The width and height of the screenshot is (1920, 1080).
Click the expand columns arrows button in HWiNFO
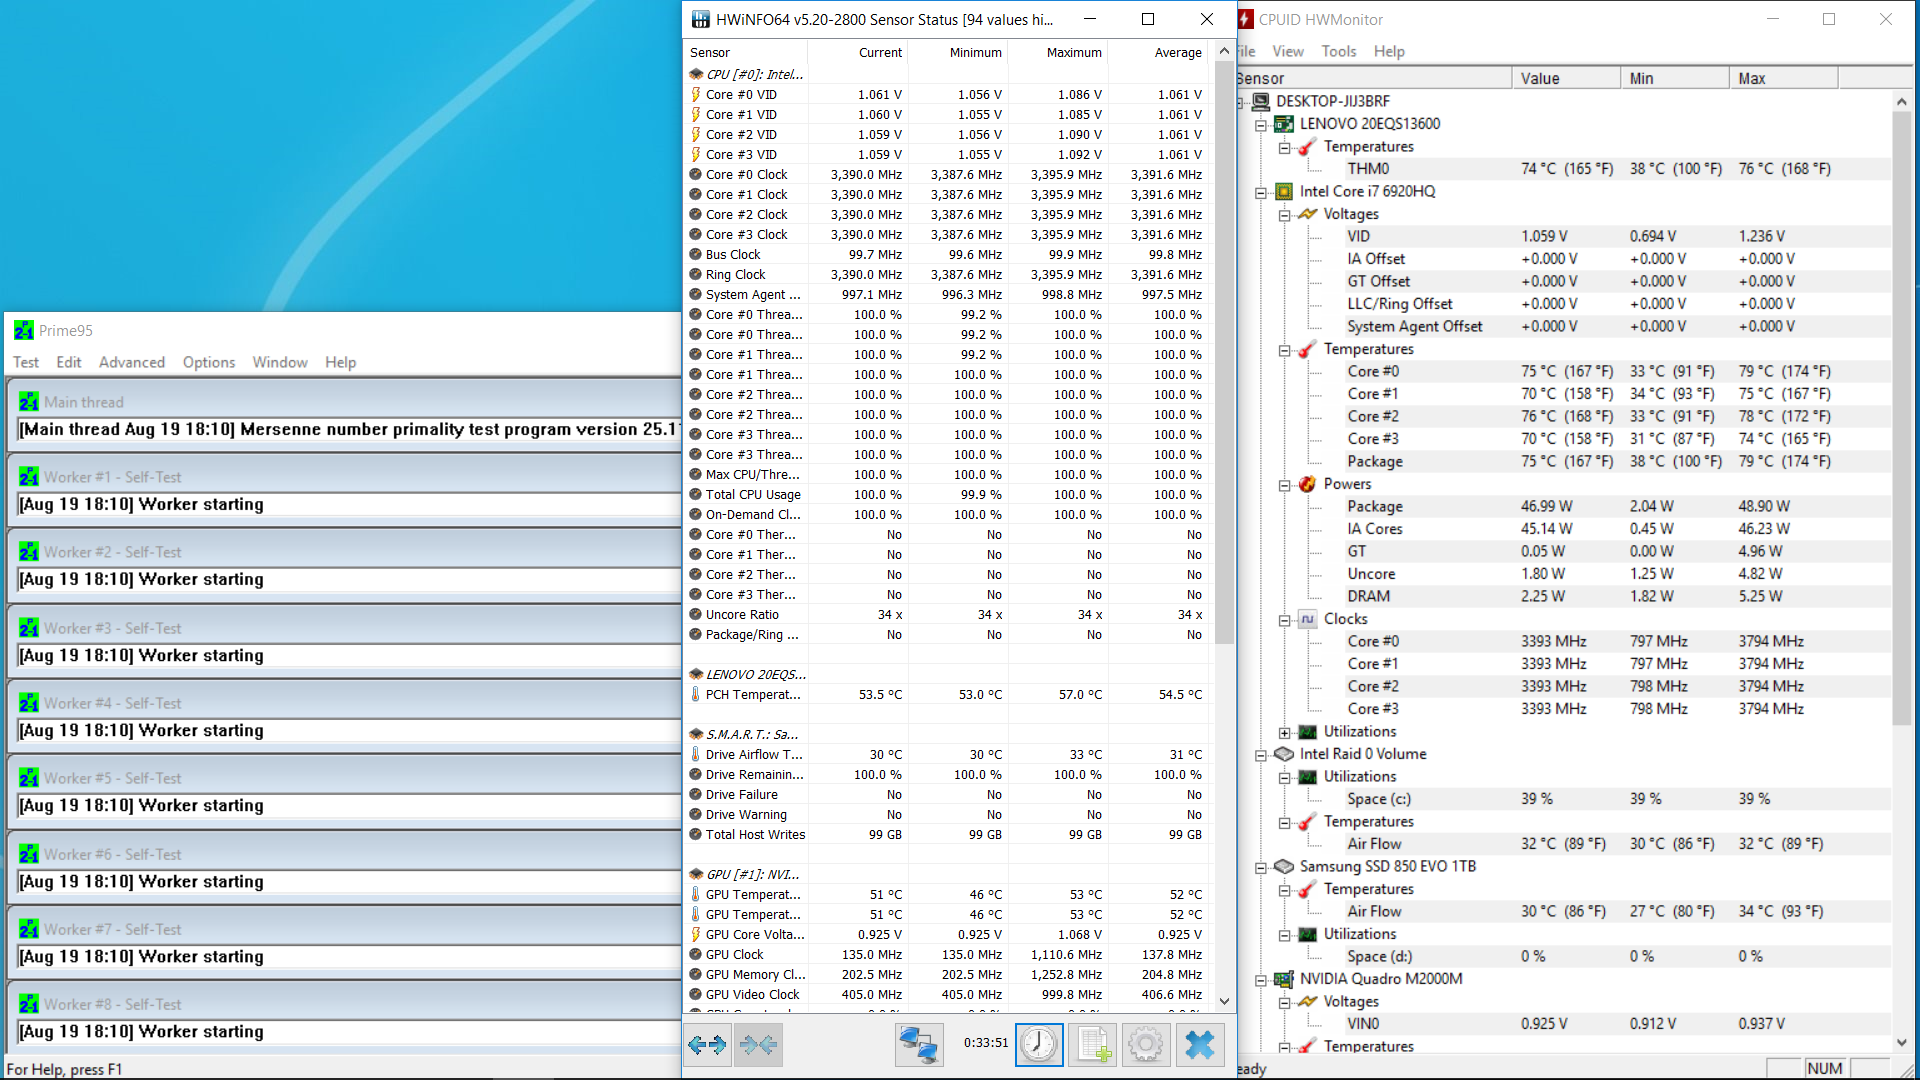[707, 1045]
